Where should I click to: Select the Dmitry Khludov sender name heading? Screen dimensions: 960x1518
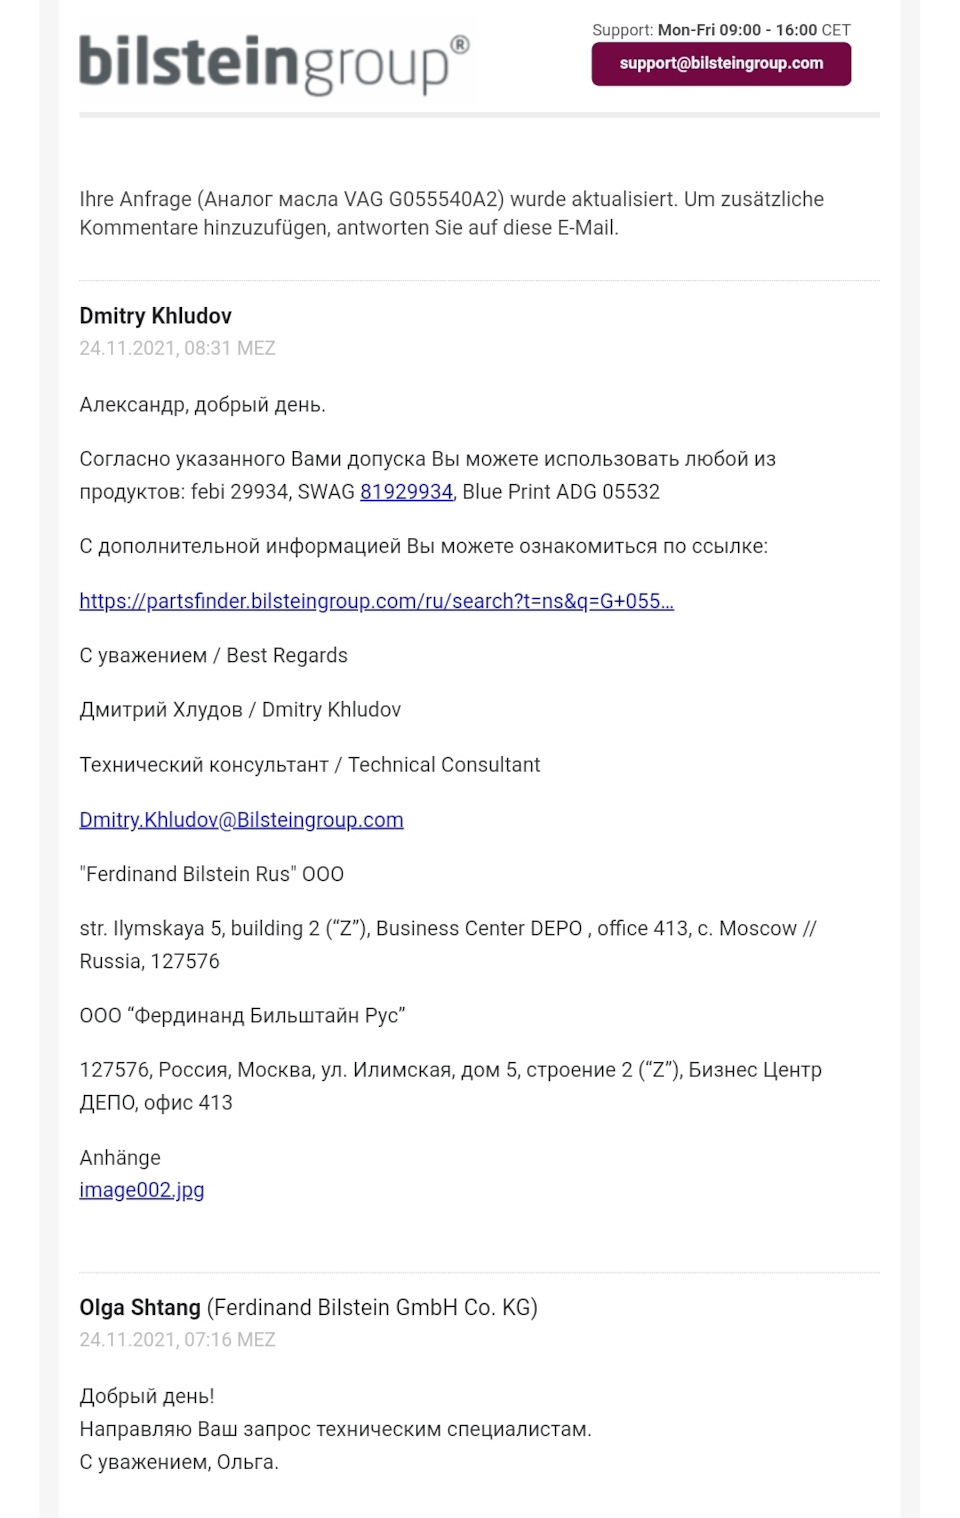156,316
